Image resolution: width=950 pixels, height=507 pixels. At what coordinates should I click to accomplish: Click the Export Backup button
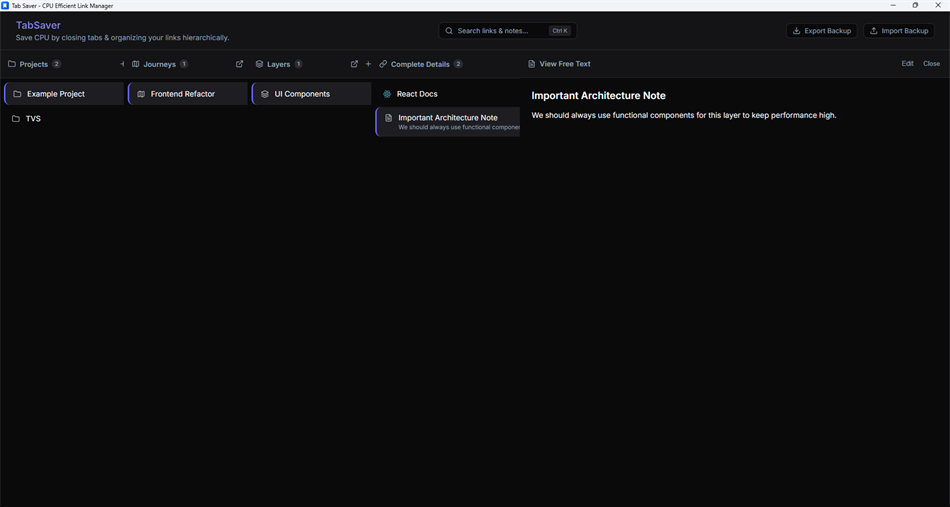pos(822,30)
